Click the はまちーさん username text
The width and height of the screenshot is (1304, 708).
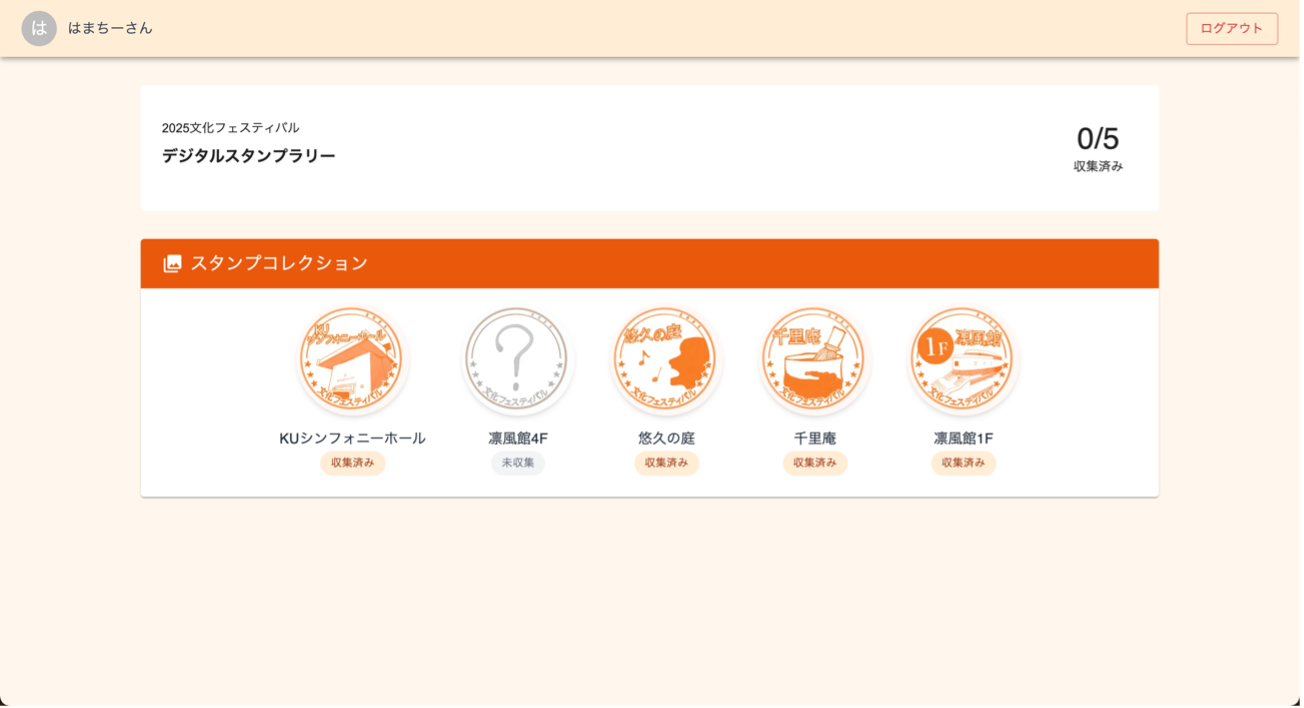coord(108,28)
